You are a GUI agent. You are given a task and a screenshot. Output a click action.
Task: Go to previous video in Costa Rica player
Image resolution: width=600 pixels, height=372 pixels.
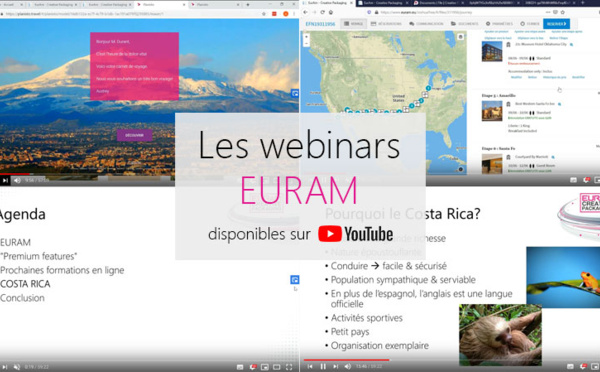click(x=310, y=366)
